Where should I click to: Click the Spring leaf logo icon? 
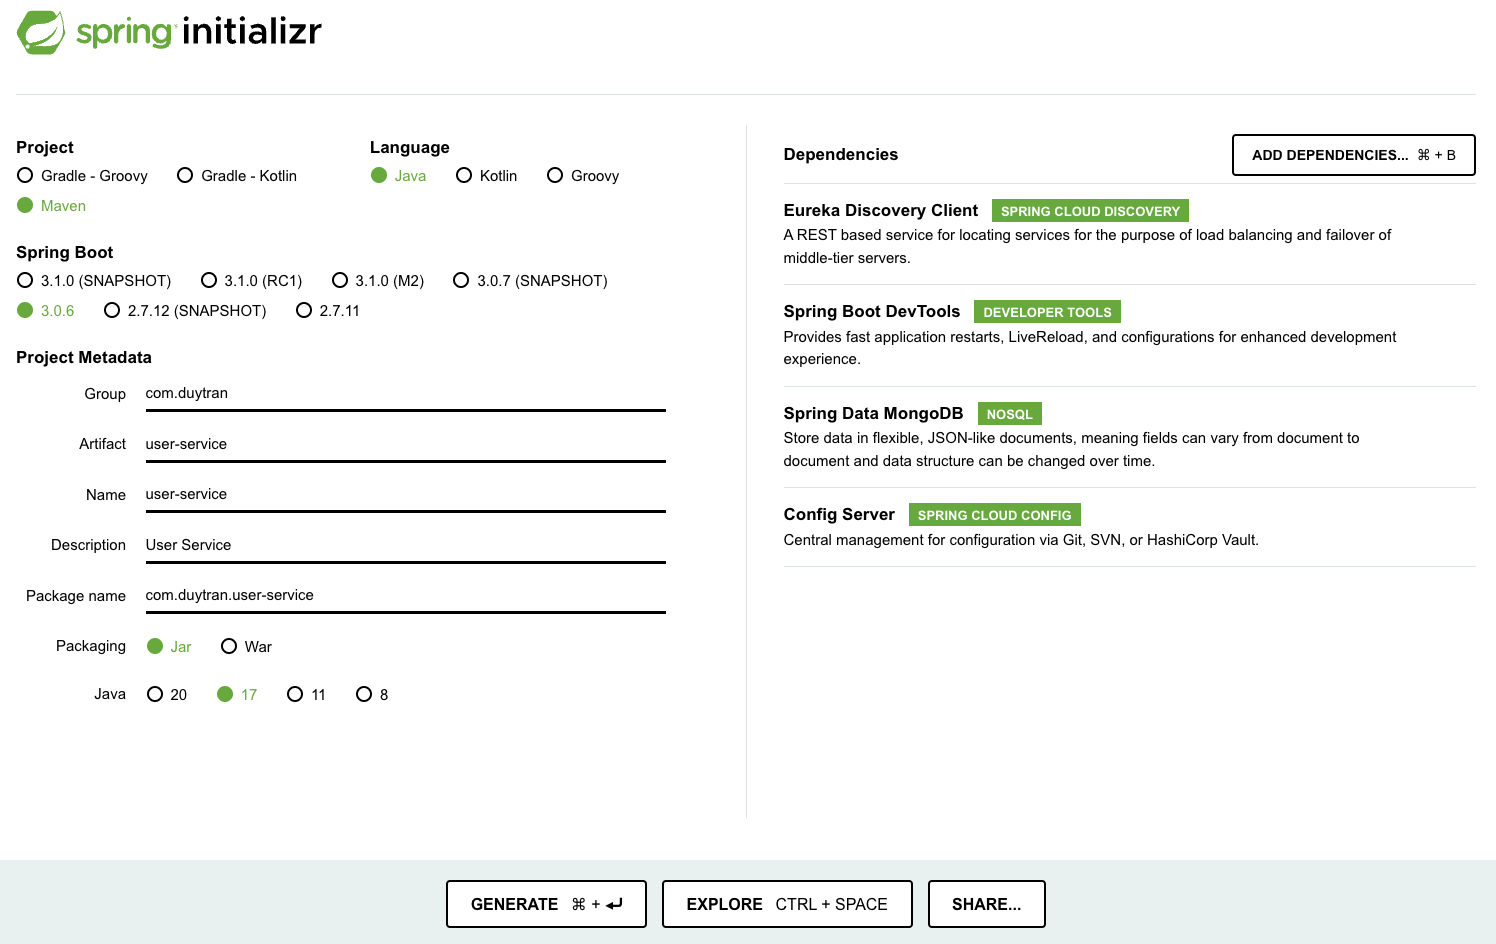41,32
